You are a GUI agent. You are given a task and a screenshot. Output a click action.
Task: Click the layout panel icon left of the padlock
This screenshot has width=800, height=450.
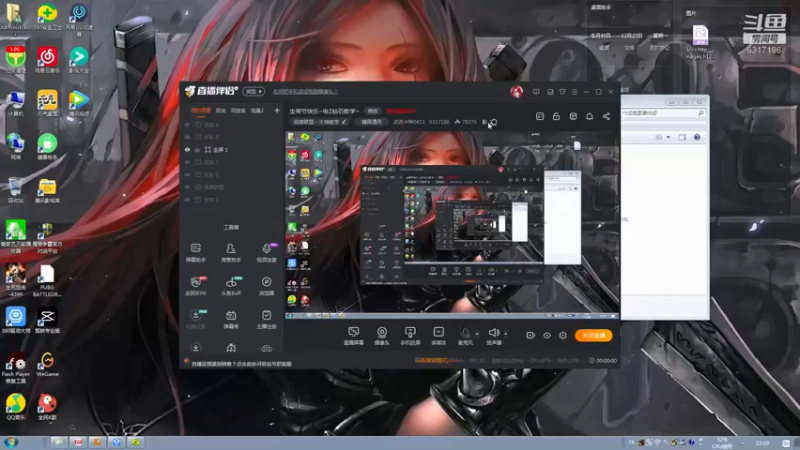point(540,116)
